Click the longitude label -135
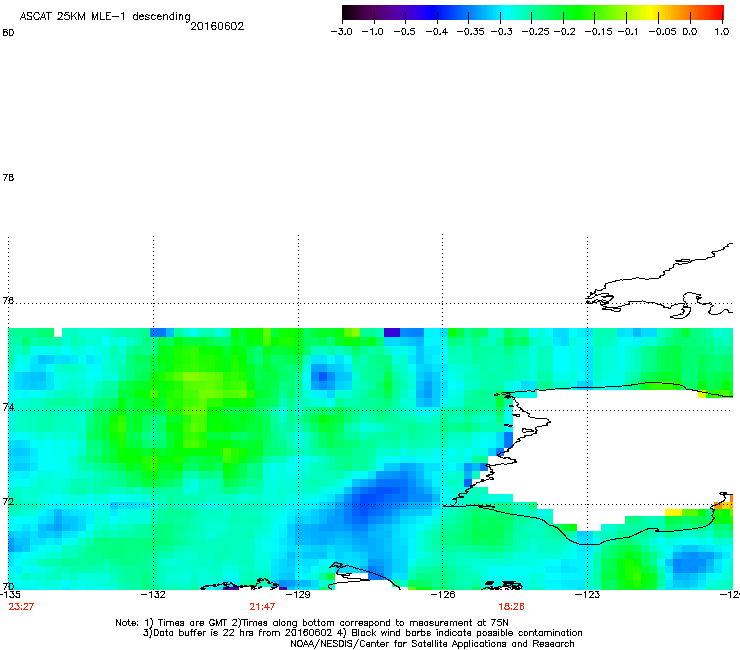740x650 pixels. pyautogui.click(x=10, y=594)
